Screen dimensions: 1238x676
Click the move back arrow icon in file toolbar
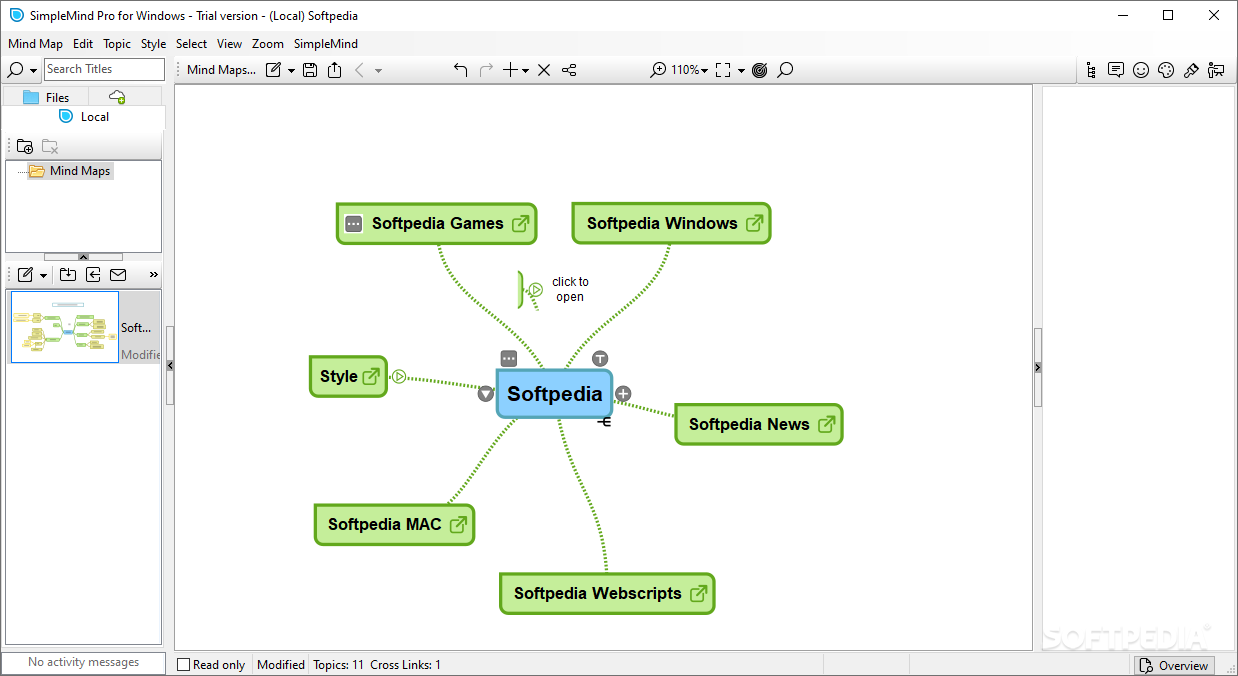click(x=93, y=275)
